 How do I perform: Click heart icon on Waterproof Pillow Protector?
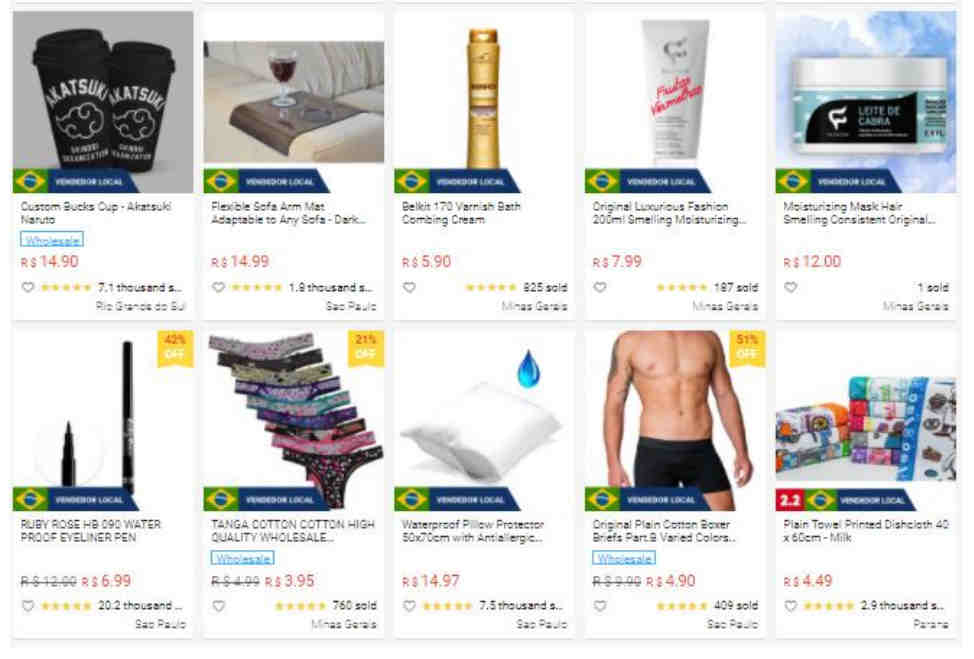pos(409,606)
